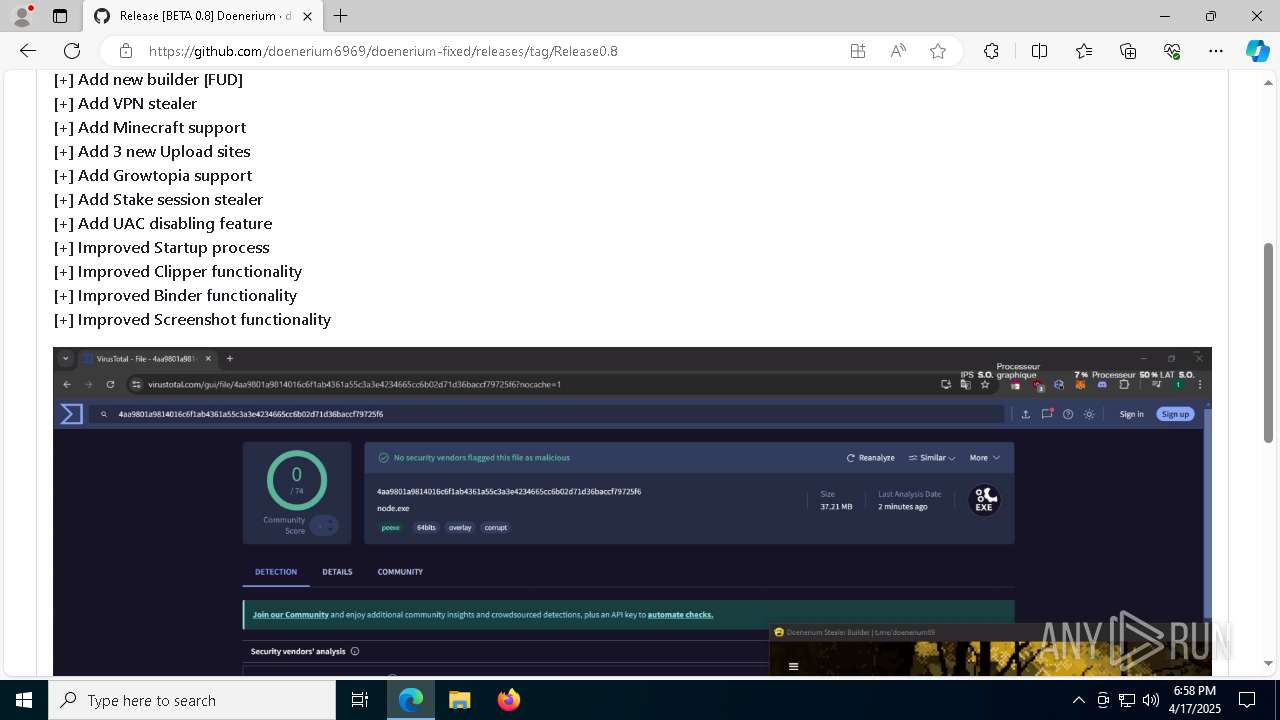Open the App available icon in address bar
The height and width of the screenshot is (720, 1280).
[858, 51]
